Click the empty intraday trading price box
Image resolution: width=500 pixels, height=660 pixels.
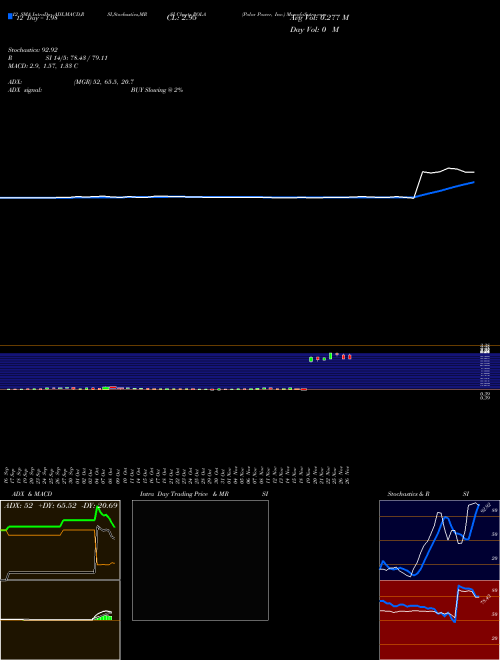point(200,560)
